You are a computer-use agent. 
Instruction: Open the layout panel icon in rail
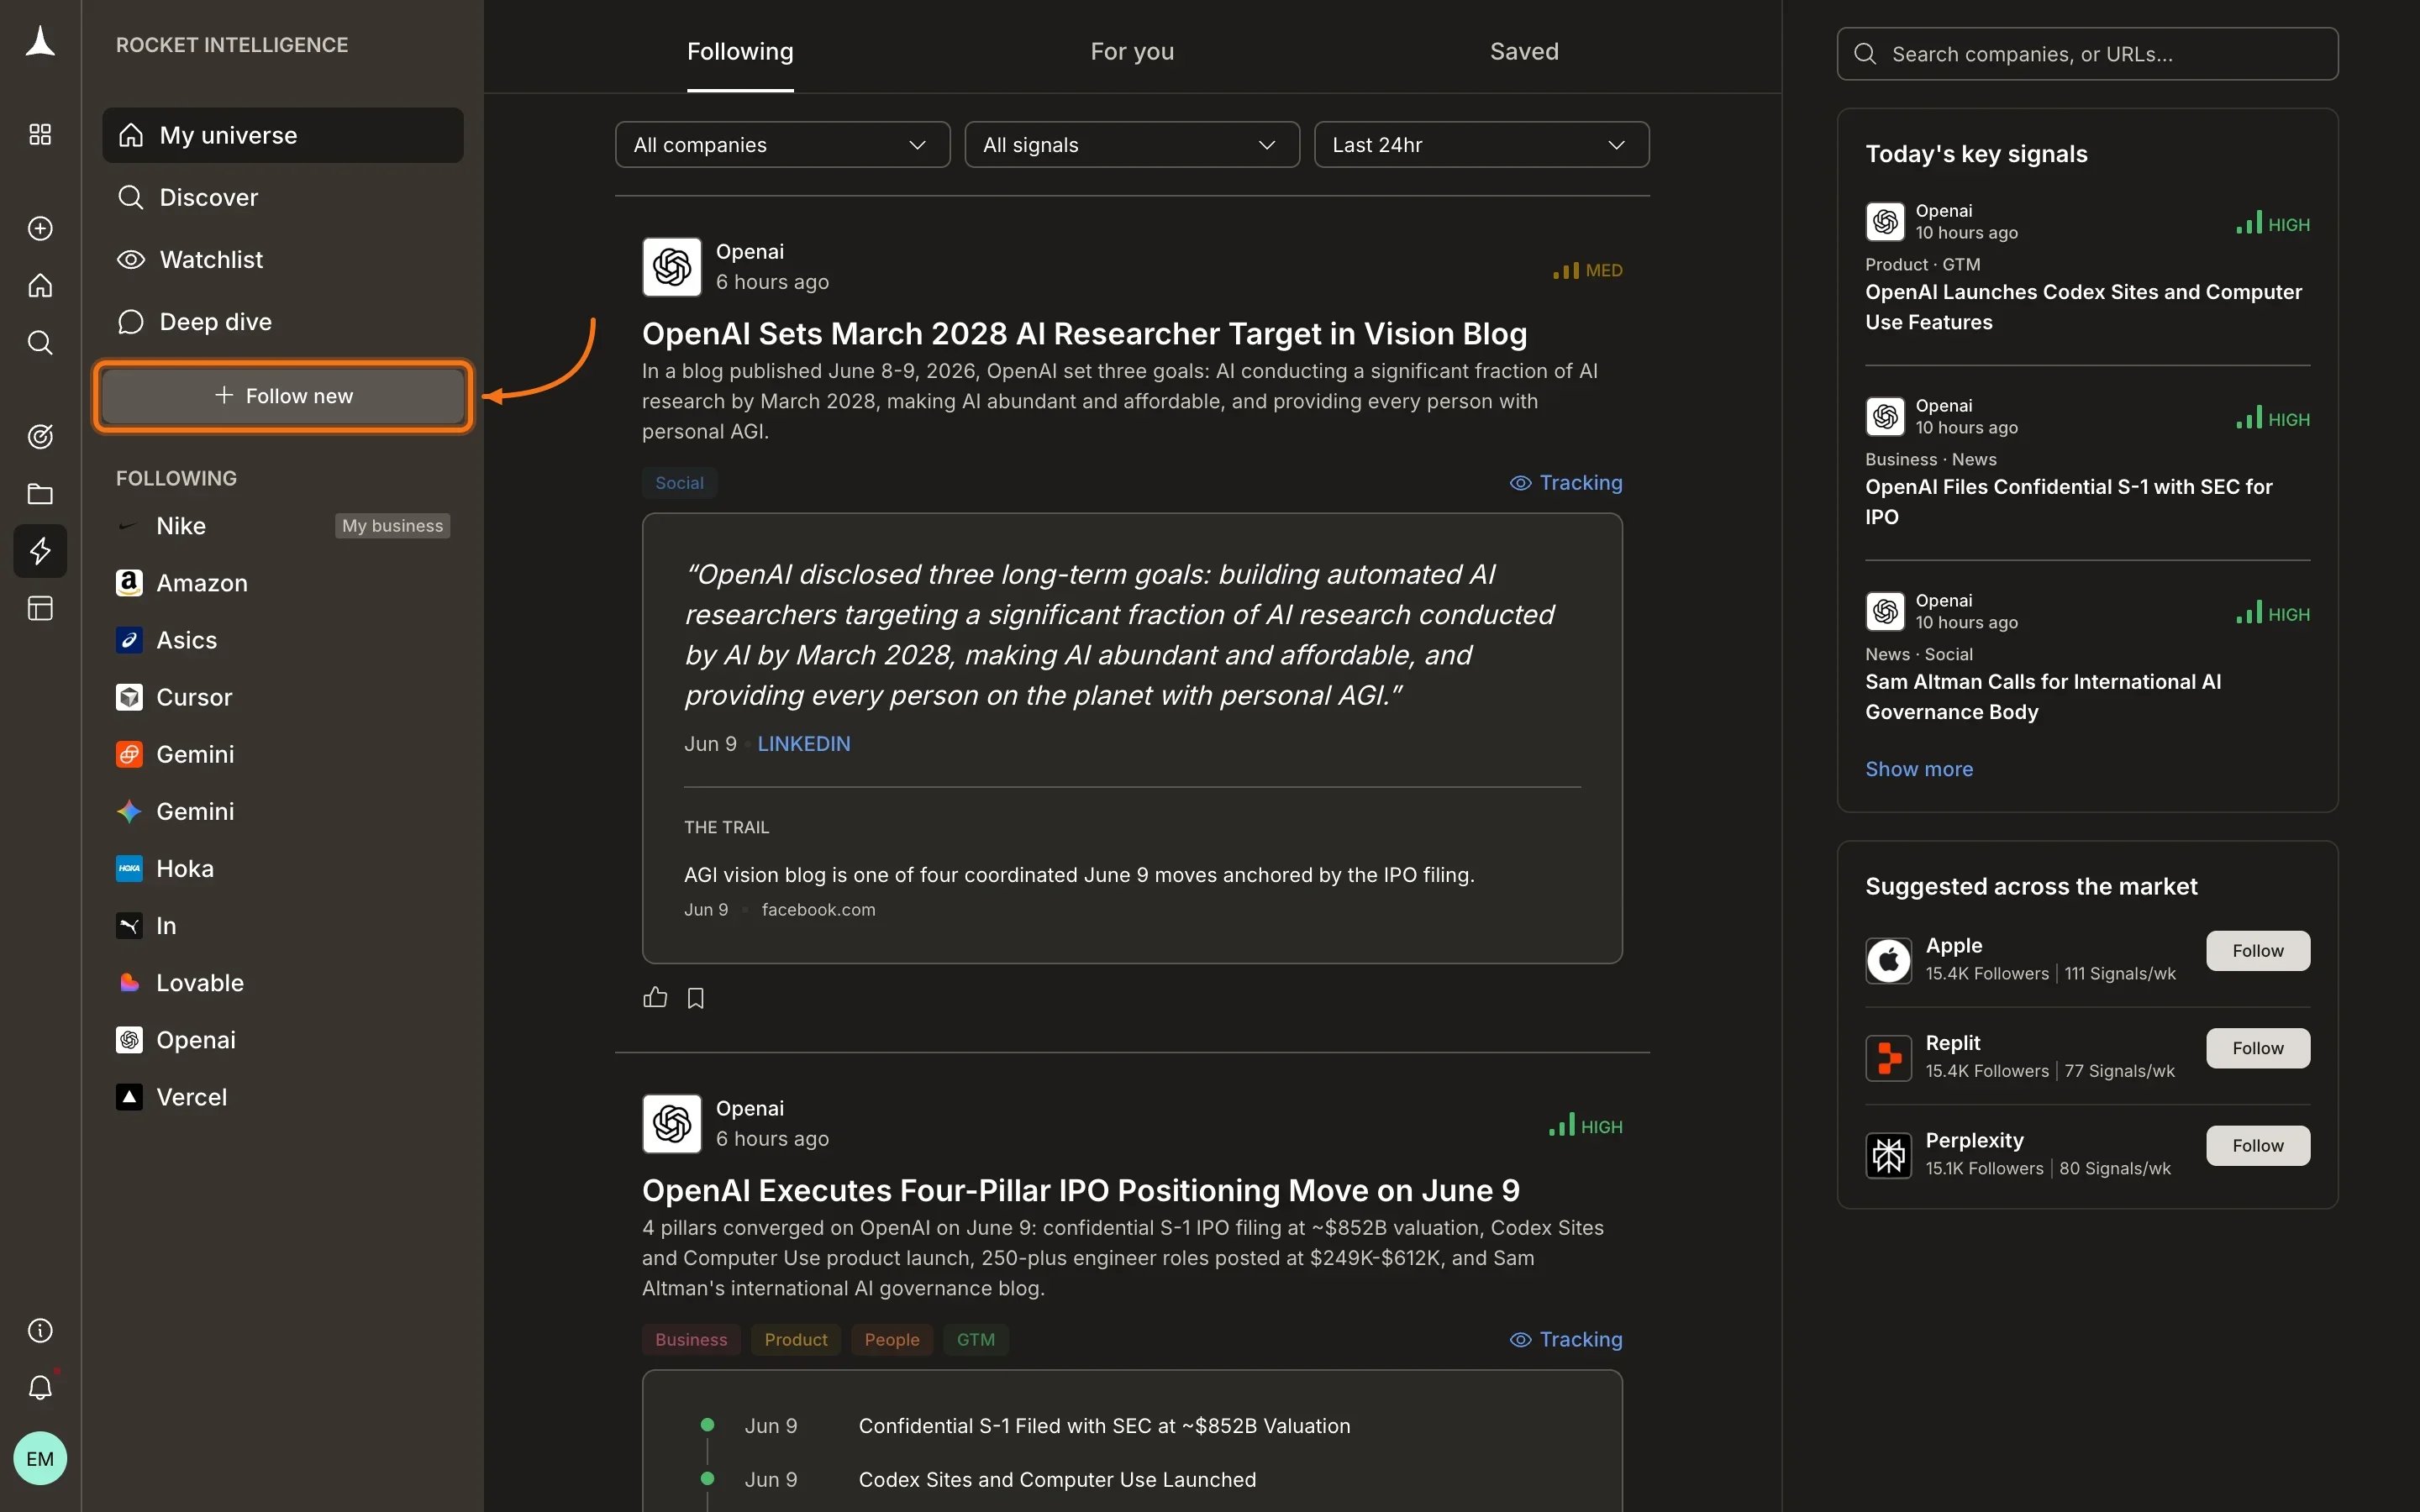coord(40,608)
